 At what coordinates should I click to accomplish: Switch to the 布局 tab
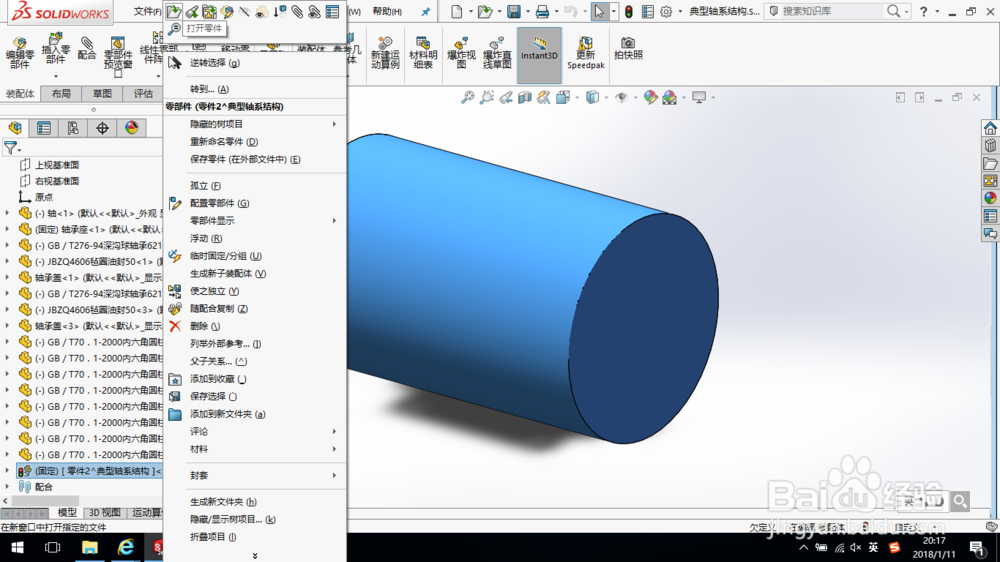click(x=61, y=94)
